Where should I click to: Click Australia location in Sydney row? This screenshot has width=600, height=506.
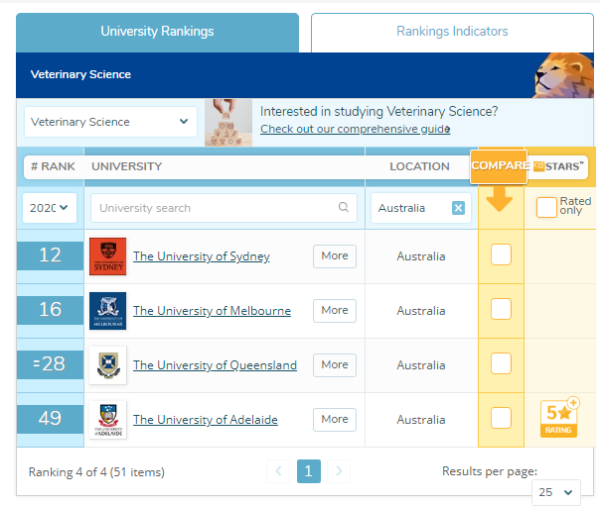pos(421,256)
